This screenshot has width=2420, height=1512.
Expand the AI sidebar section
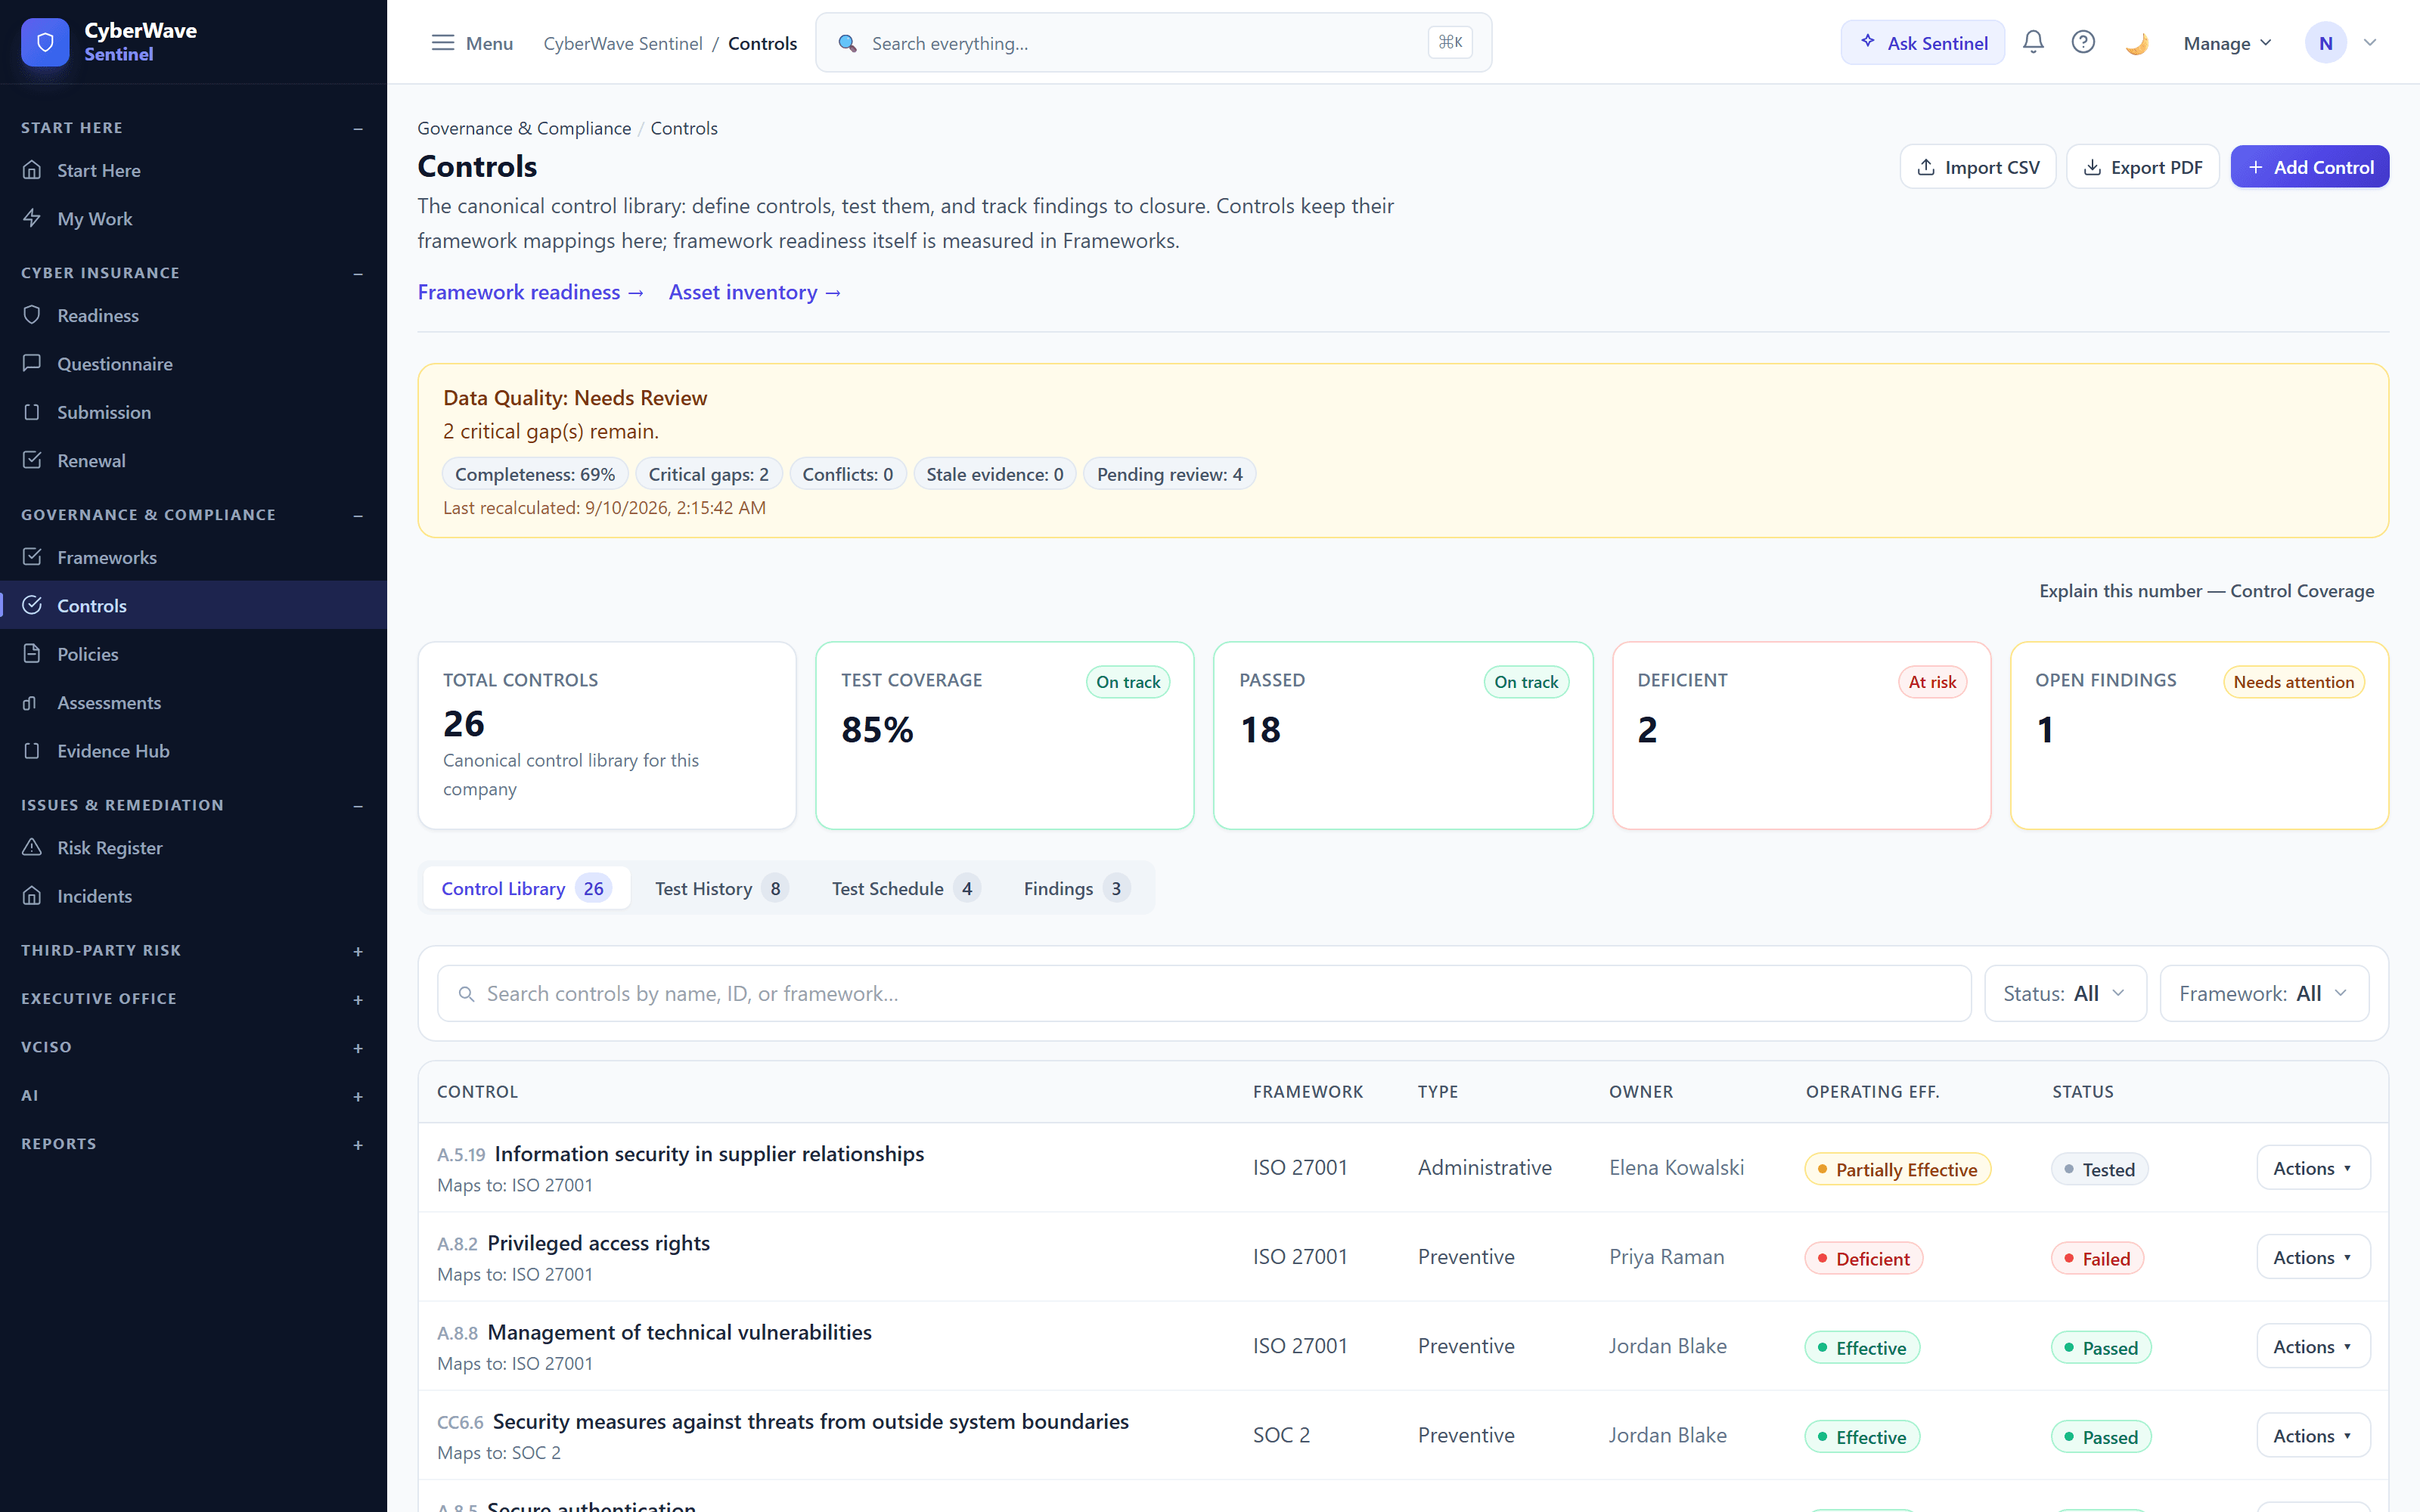(358, 1096)
